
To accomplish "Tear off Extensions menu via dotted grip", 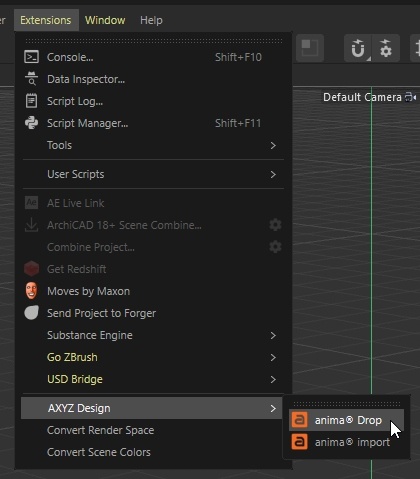I will click(x=154, y=41).
